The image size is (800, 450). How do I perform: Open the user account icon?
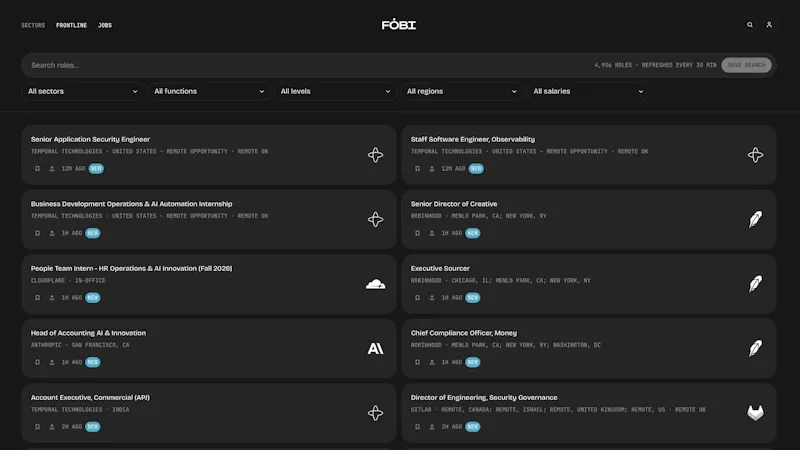click(x=769, y=24)
